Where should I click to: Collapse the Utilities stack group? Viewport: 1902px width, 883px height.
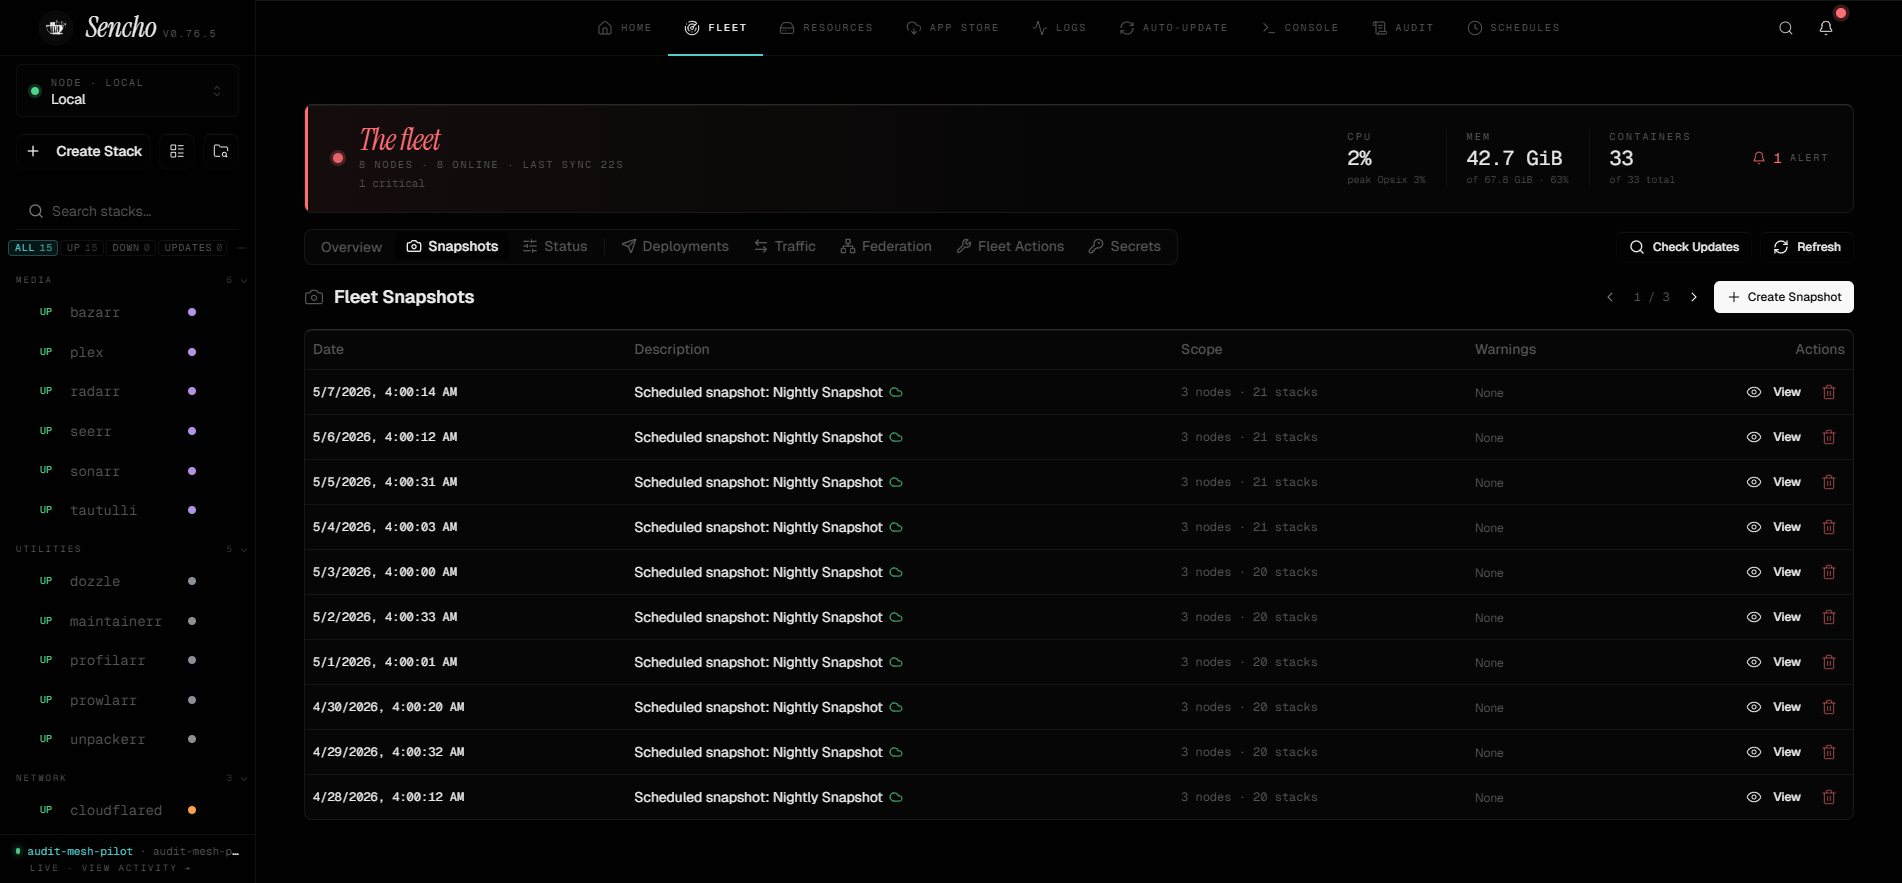pos(244,549)
